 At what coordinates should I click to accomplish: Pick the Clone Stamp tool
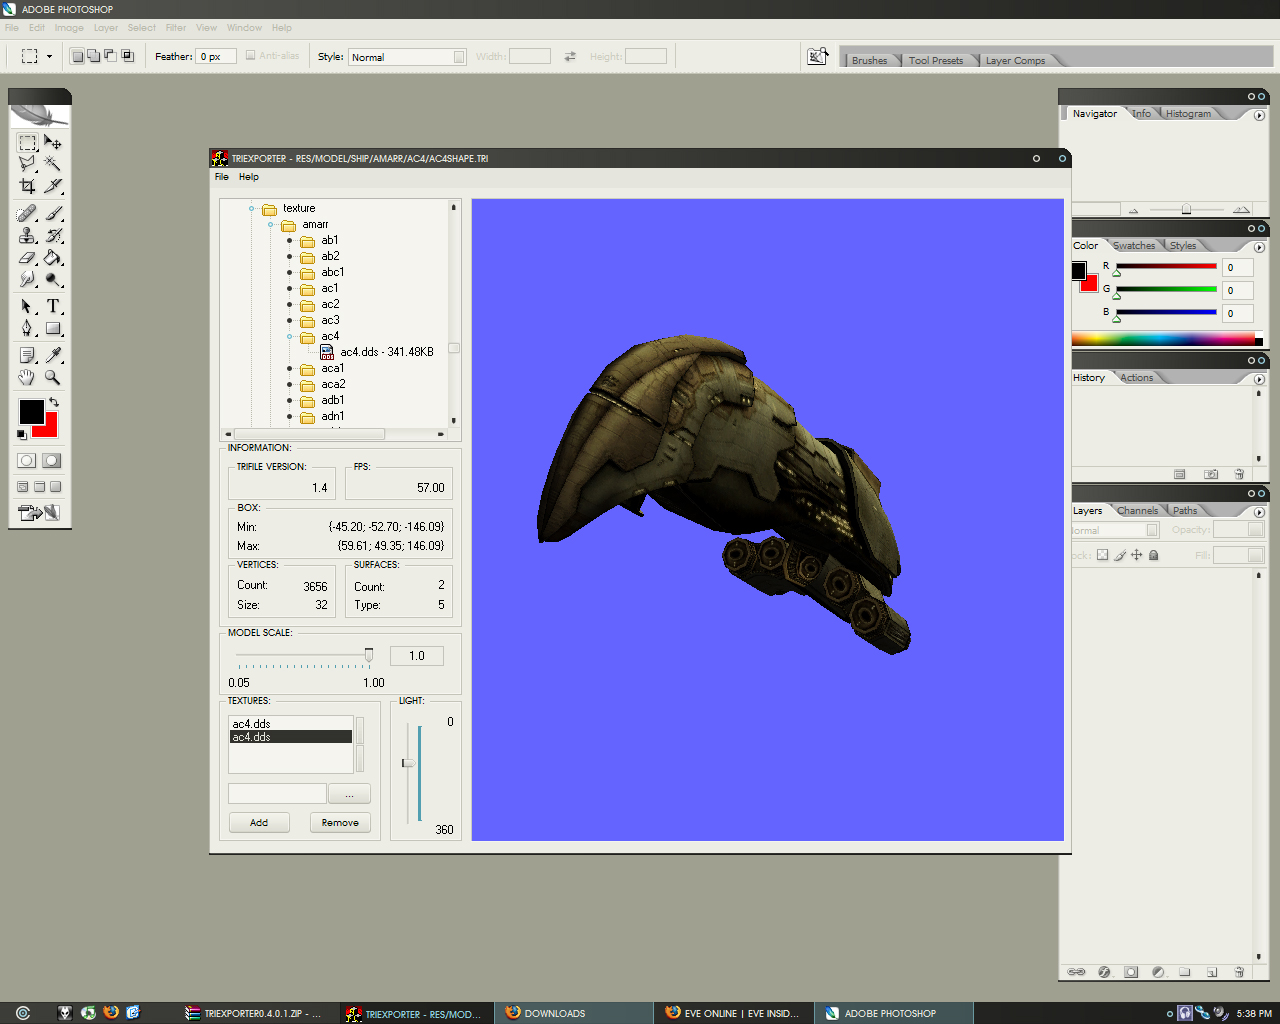coord(27,235)
